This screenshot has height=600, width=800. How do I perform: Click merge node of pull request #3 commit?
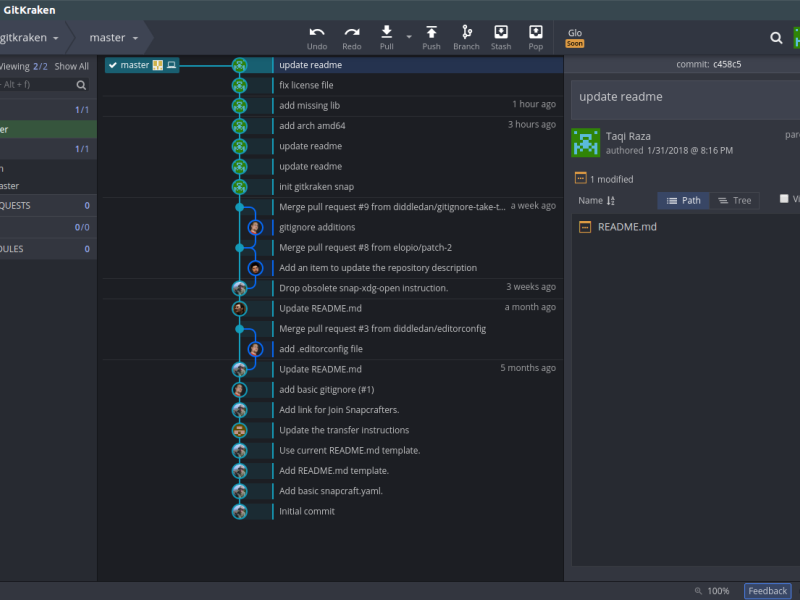[x=239, y=329]
